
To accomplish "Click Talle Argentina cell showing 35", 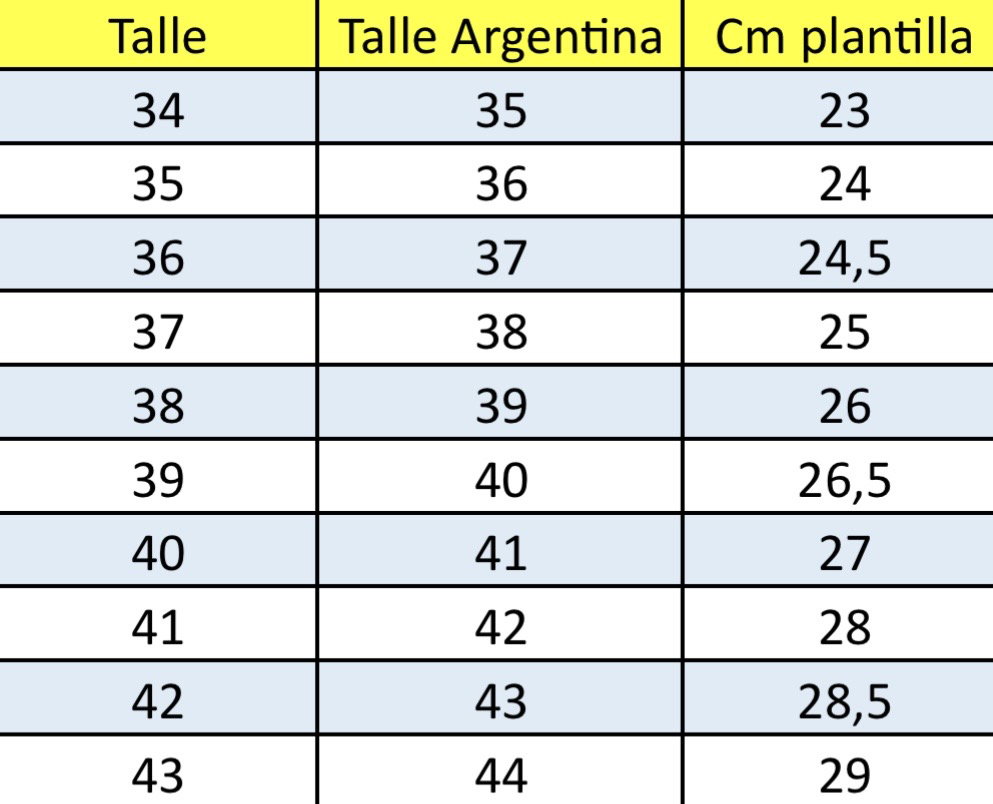I will click(500, 106).
